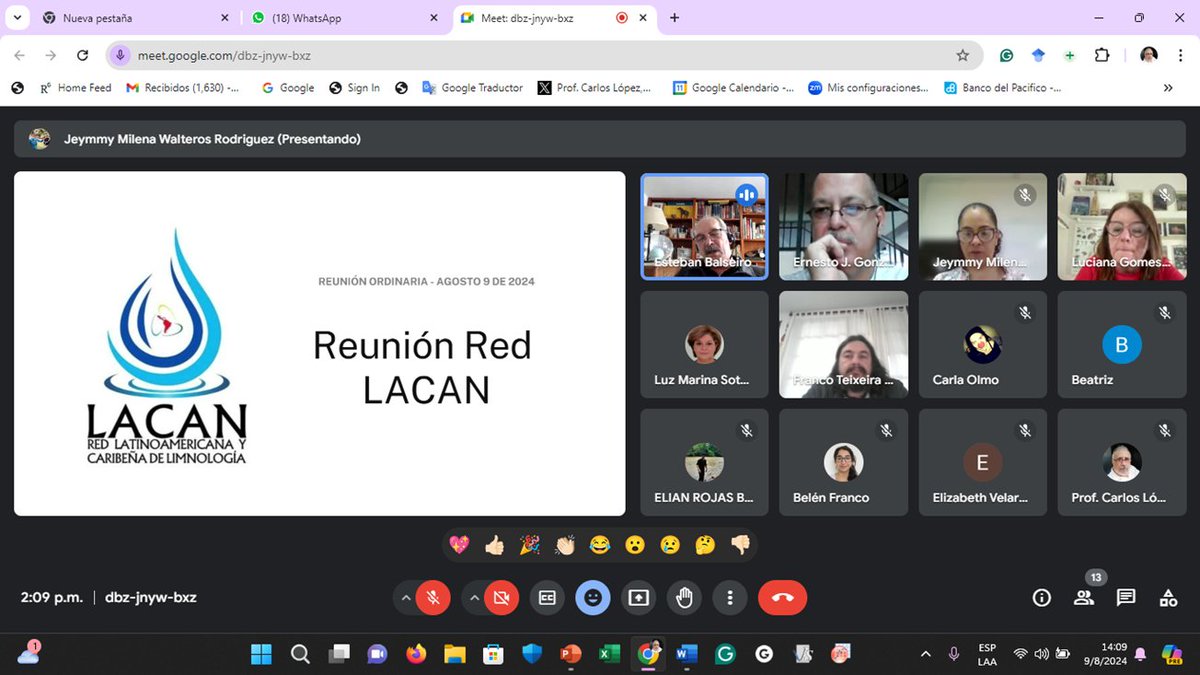Open more options three-dot menu
The height and width of the screenshot is (675, 1200).
(x=731, y=598)
